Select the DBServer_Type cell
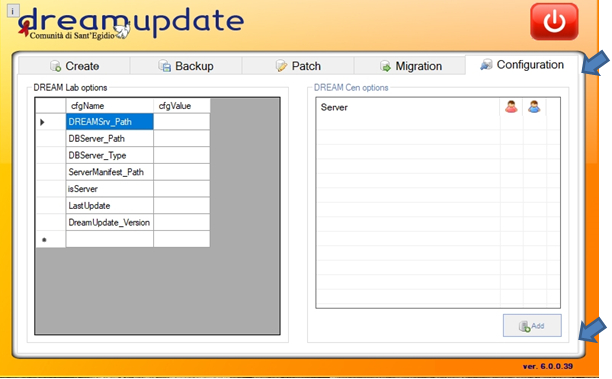 (x=110, y=155)
